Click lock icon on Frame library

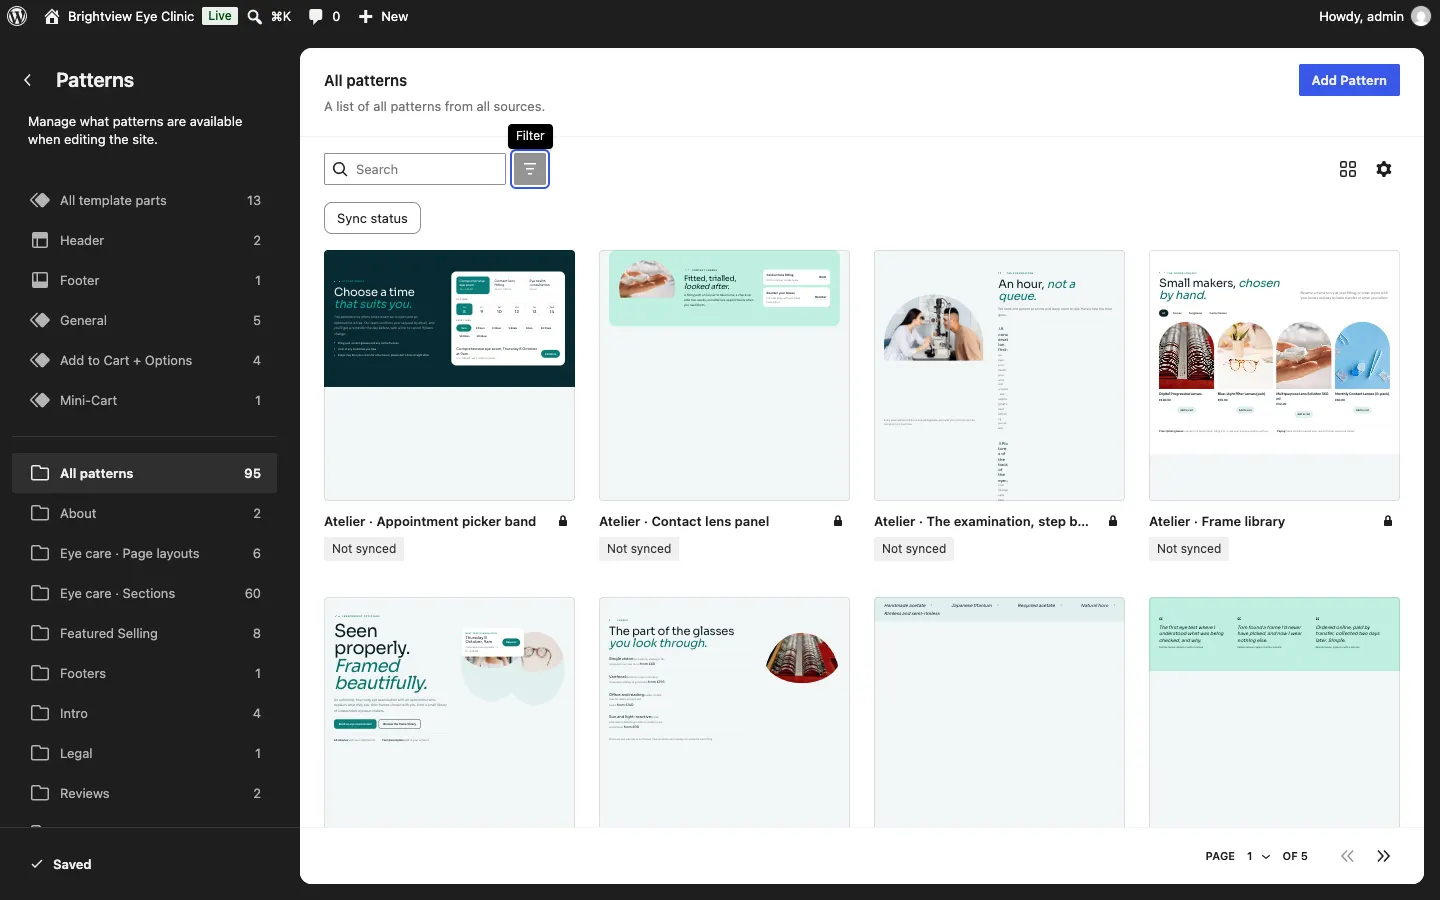[1388, 521]
